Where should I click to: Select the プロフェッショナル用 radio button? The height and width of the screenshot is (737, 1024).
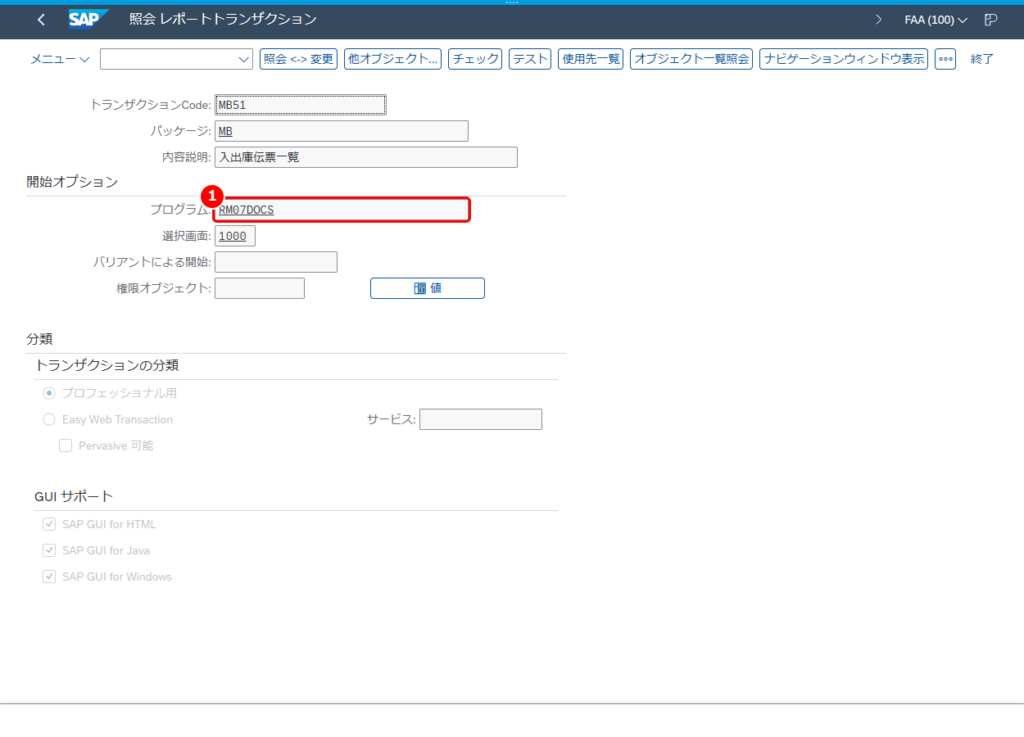tap(49, 393)
